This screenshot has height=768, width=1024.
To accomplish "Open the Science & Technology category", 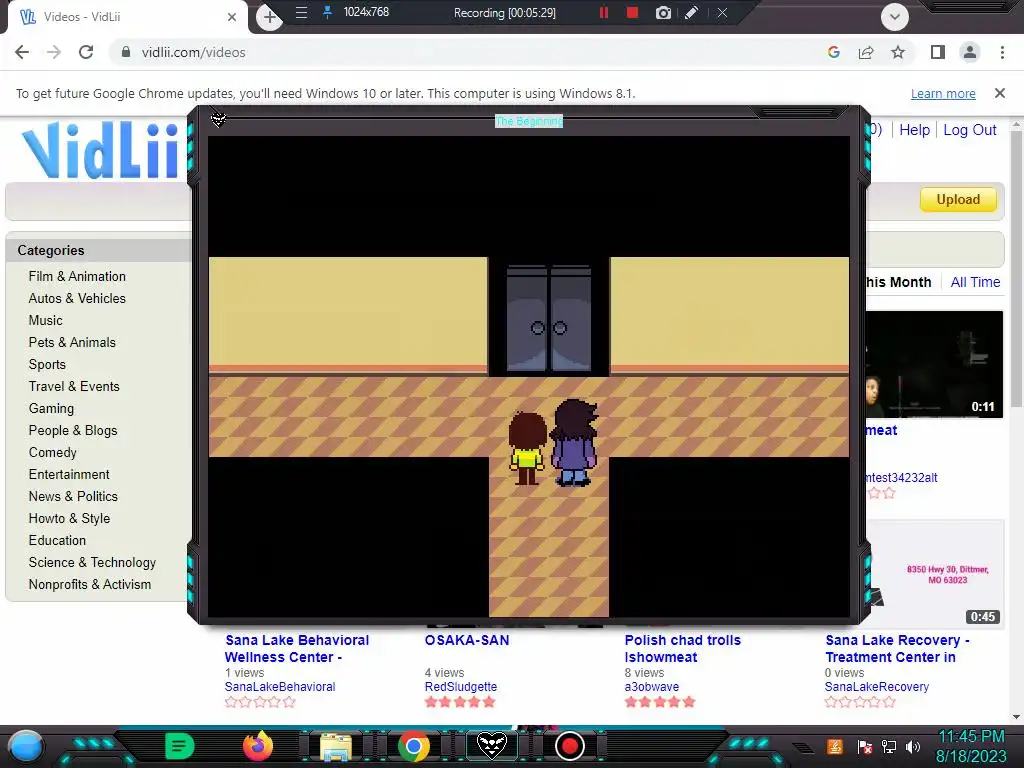I will click(92, 562).
